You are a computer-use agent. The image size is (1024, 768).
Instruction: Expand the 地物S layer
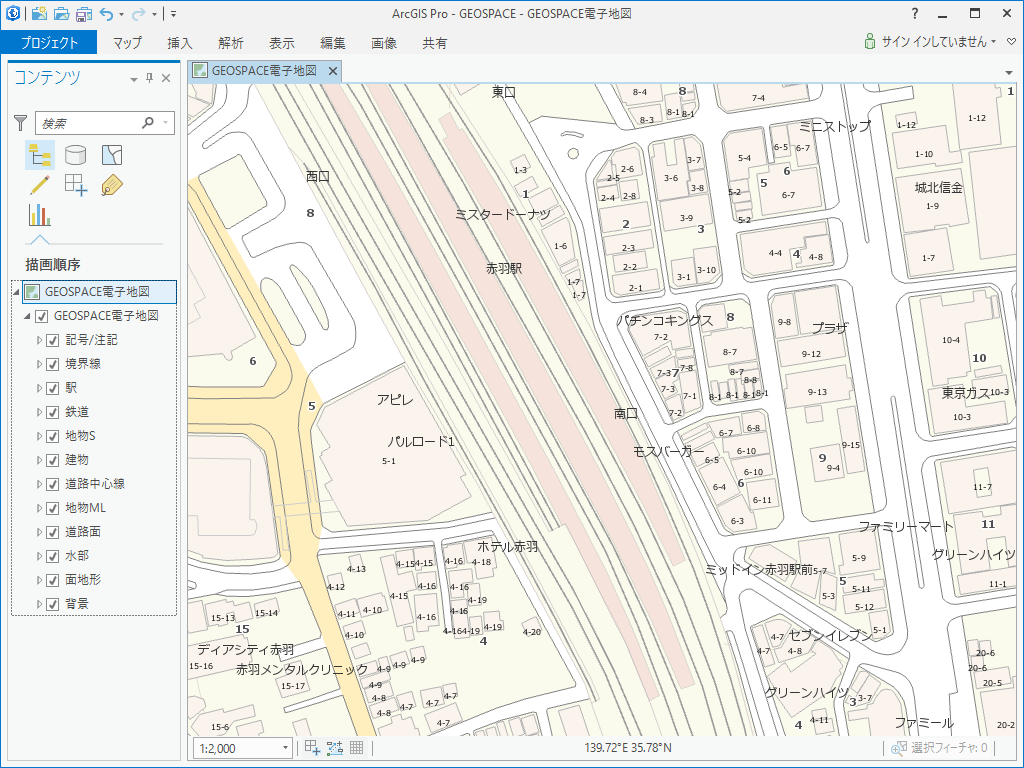39,436
